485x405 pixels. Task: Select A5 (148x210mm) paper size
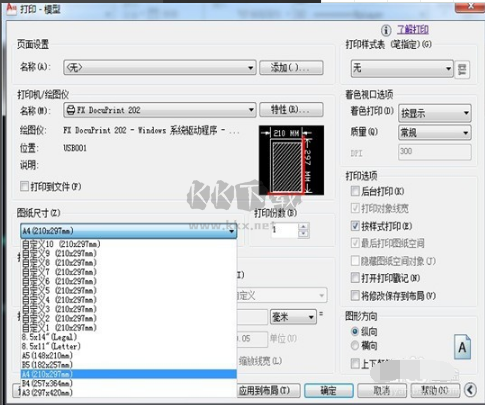pos(129,356)
